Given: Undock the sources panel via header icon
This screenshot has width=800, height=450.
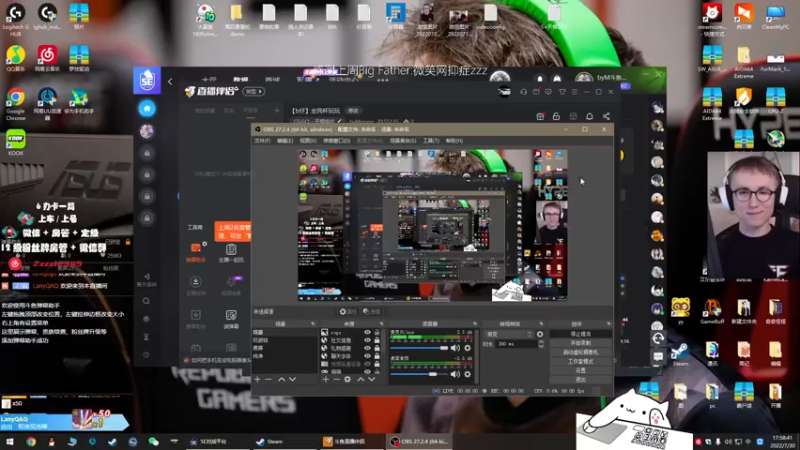Looking at the screenshot, I should coord(381,324).
